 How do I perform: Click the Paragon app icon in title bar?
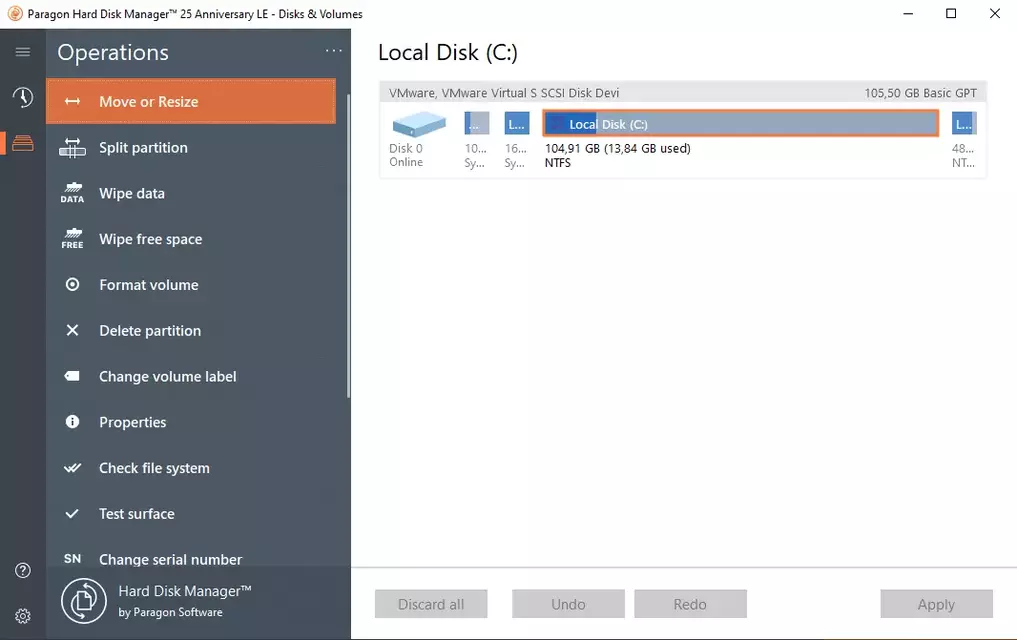pos(15,14)
